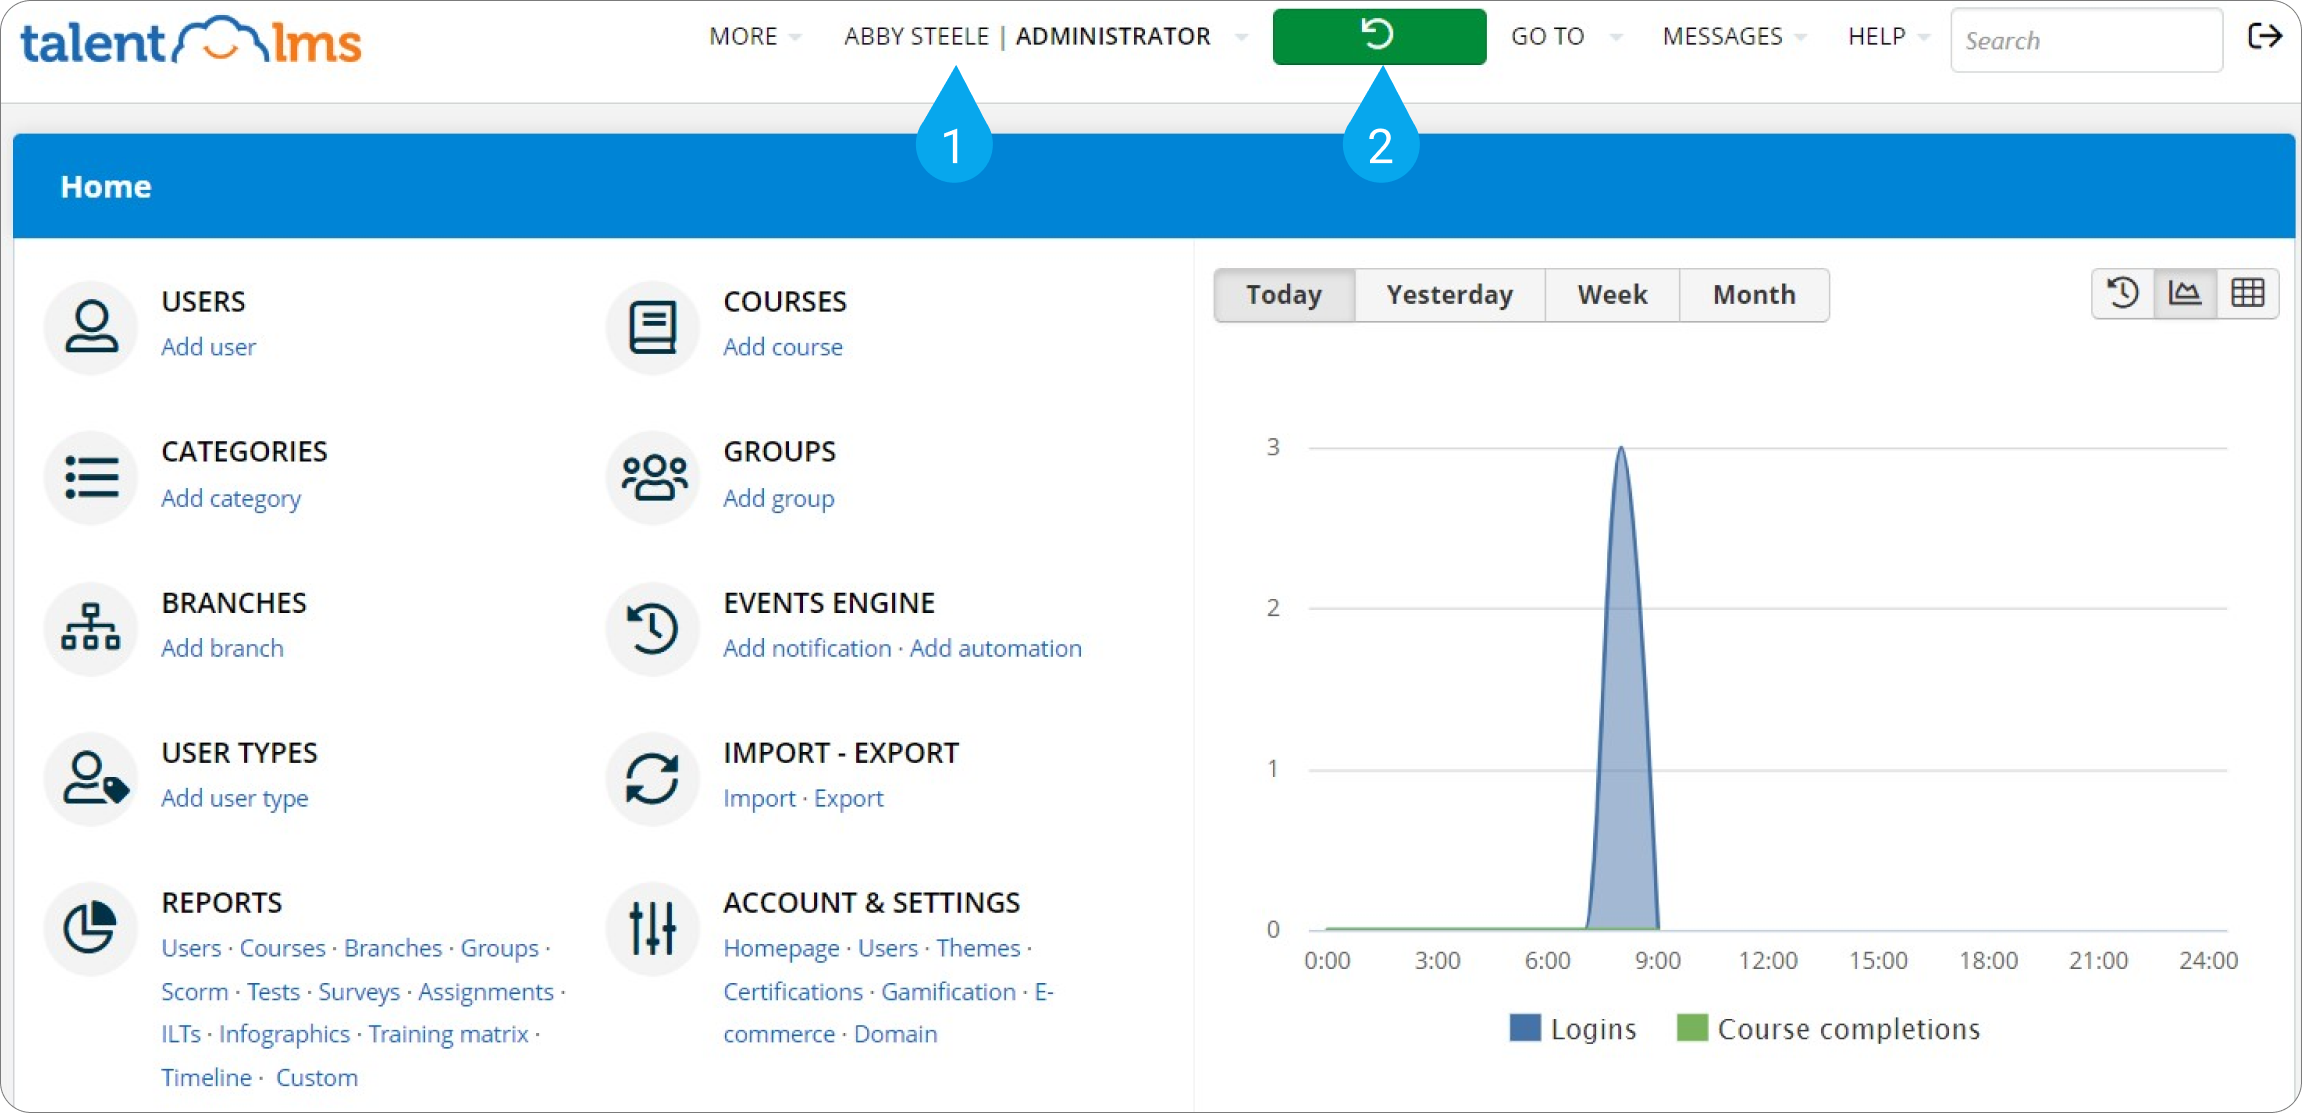Click the Import link
This screenshot has height=1113, width=2302.
[x=760, y=798]
